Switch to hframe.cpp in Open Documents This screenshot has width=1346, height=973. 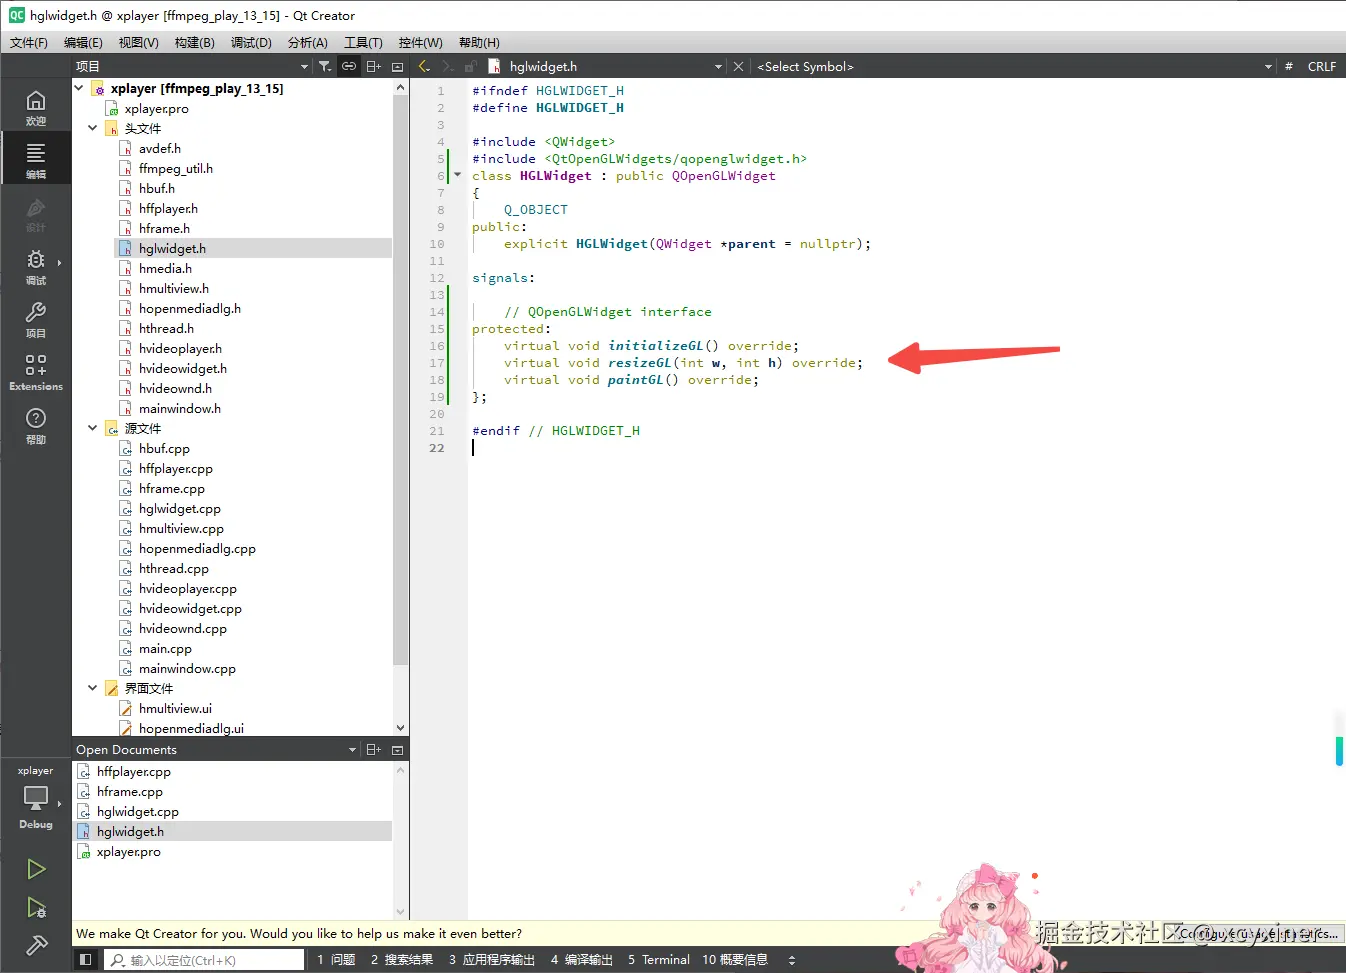(129, 791)
